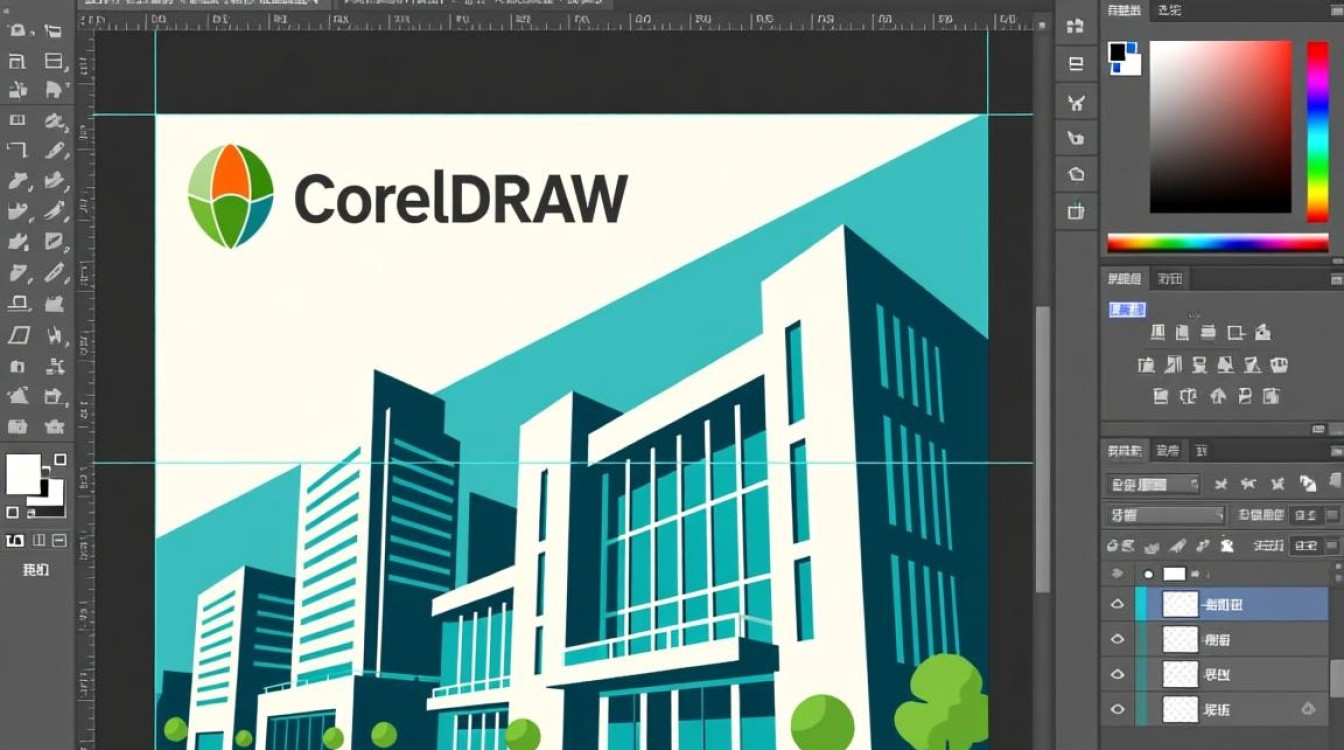Select the corner-bracket crop tool in the toolbox
1344x750 pixels.
(x=18, y=150)
